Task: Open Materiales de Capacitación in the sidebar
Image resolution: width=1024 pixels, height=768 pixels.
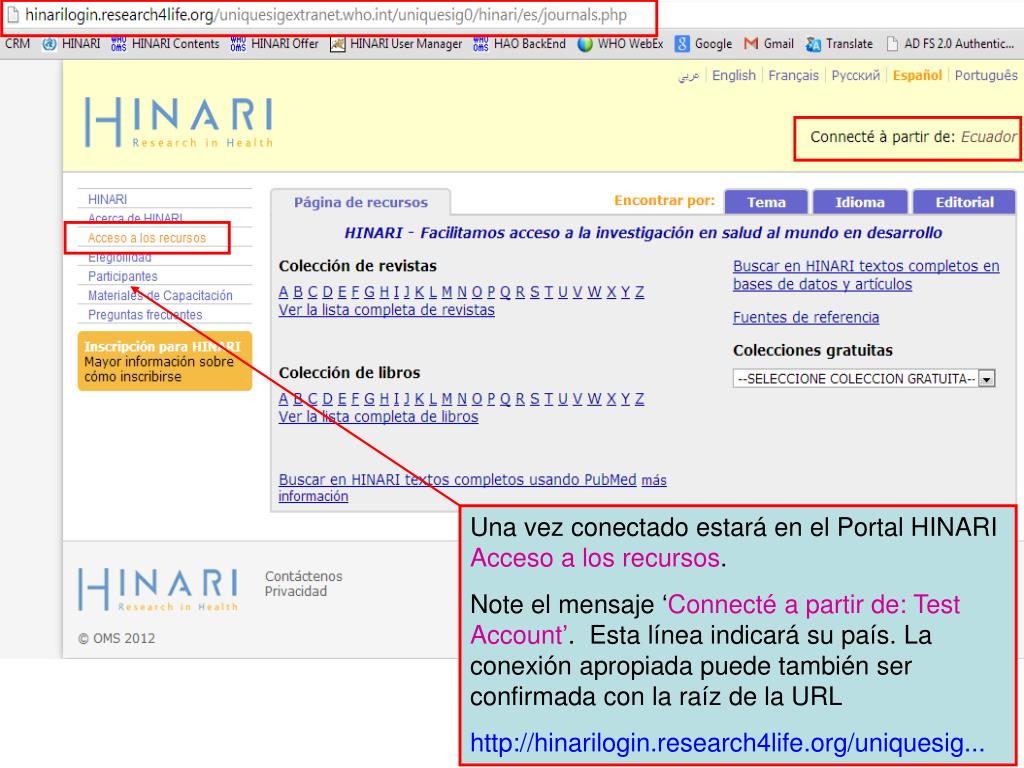Action: click(160, 295)
